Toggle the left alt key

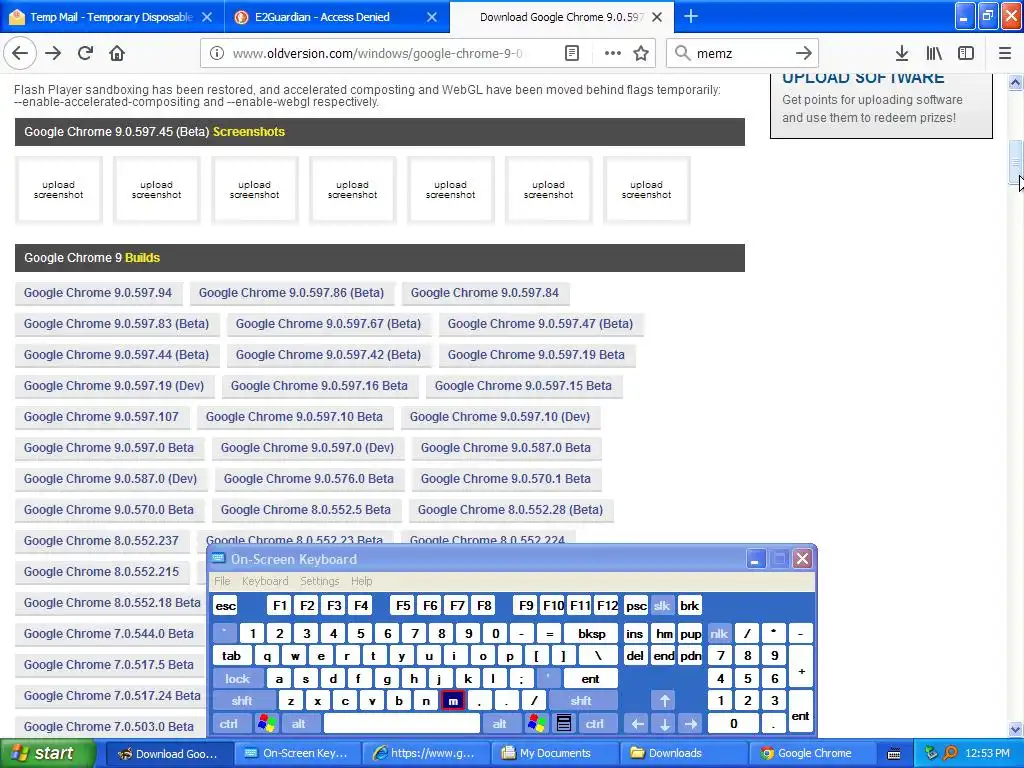pos(298,724)
